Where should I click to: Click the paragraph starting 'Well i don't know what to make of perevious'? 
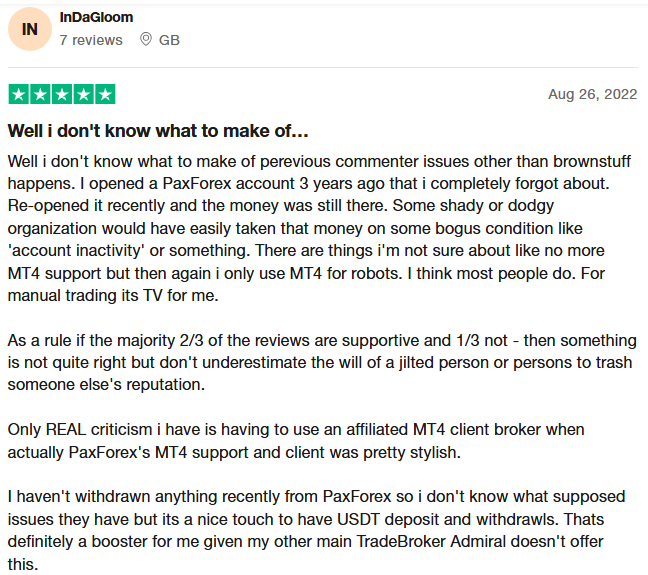319,228
